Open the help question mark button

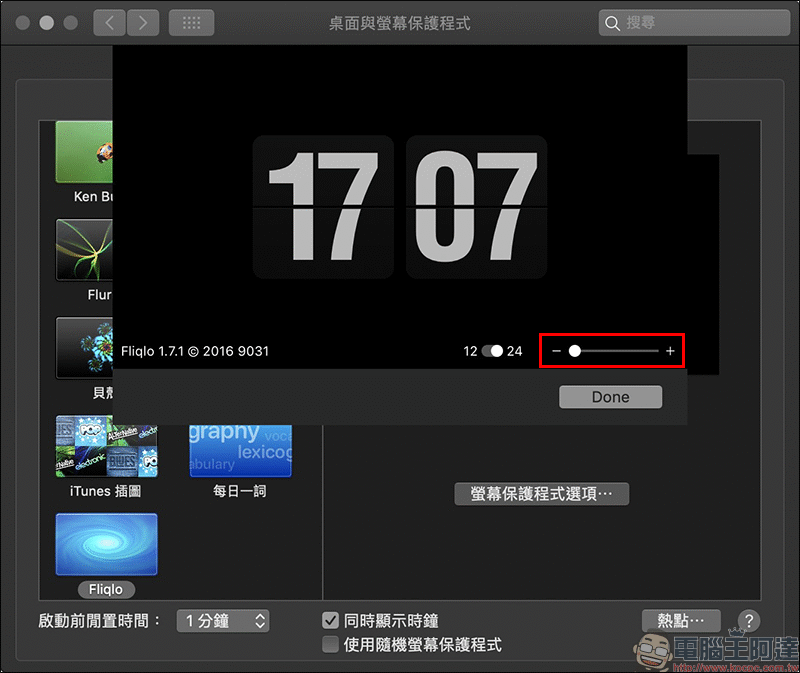[748, 621]
